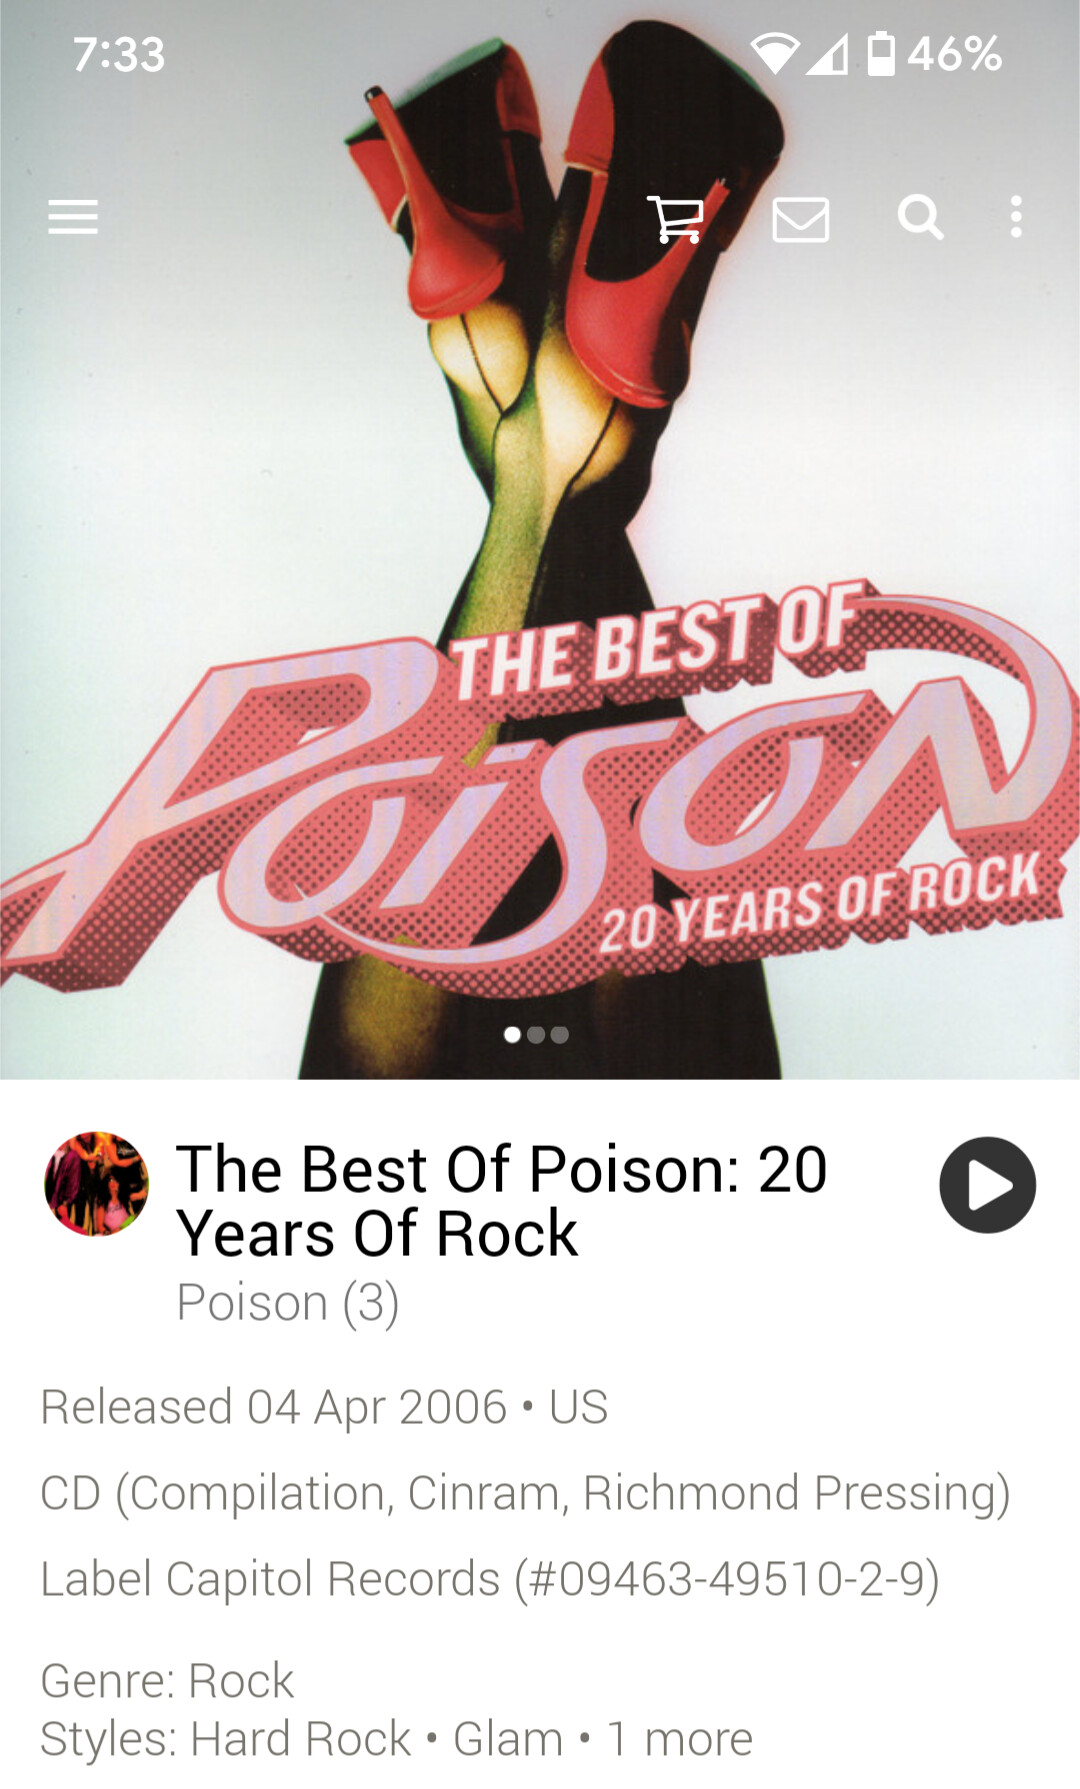This screenshot has width=1080, height=1789.
Task: Select the third image pager dot
Action: coord(560,1035)
